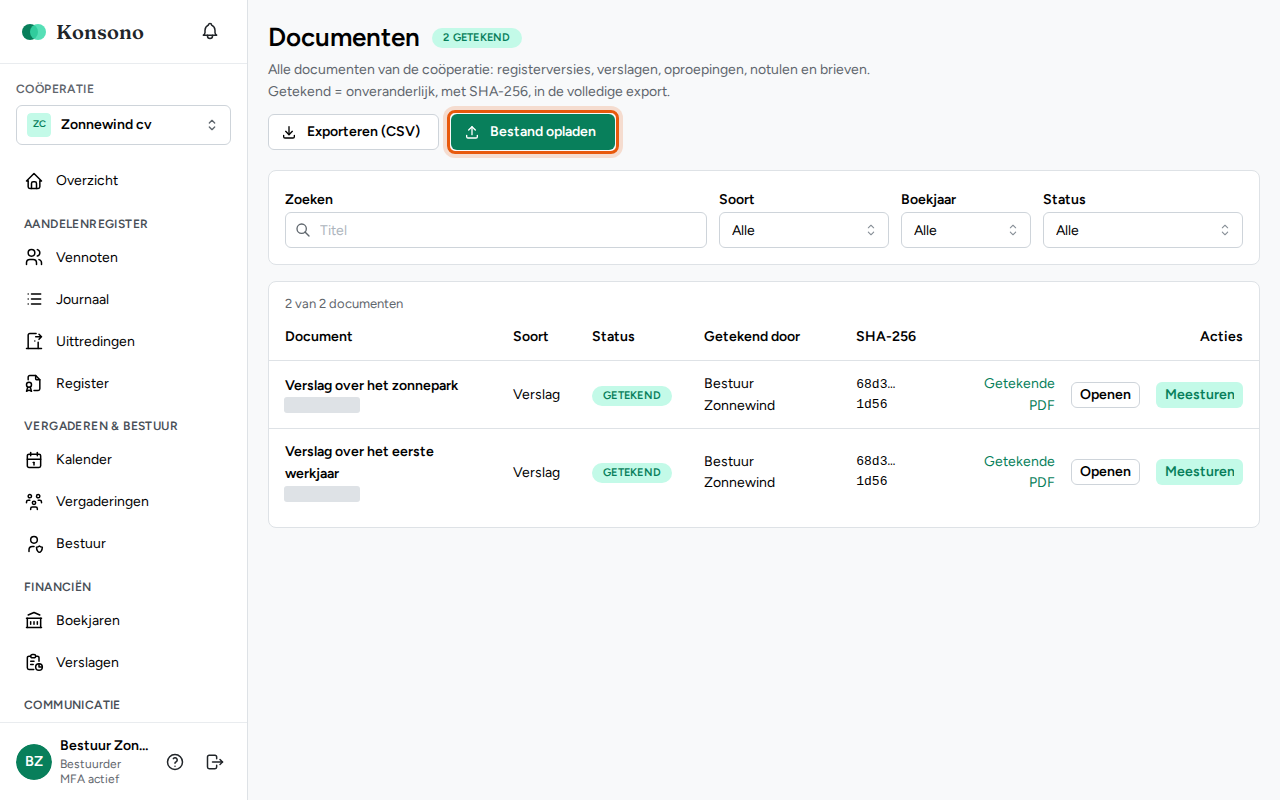Open the Status filter dropdown
1280x800 pixels.
coord(1143,230)
